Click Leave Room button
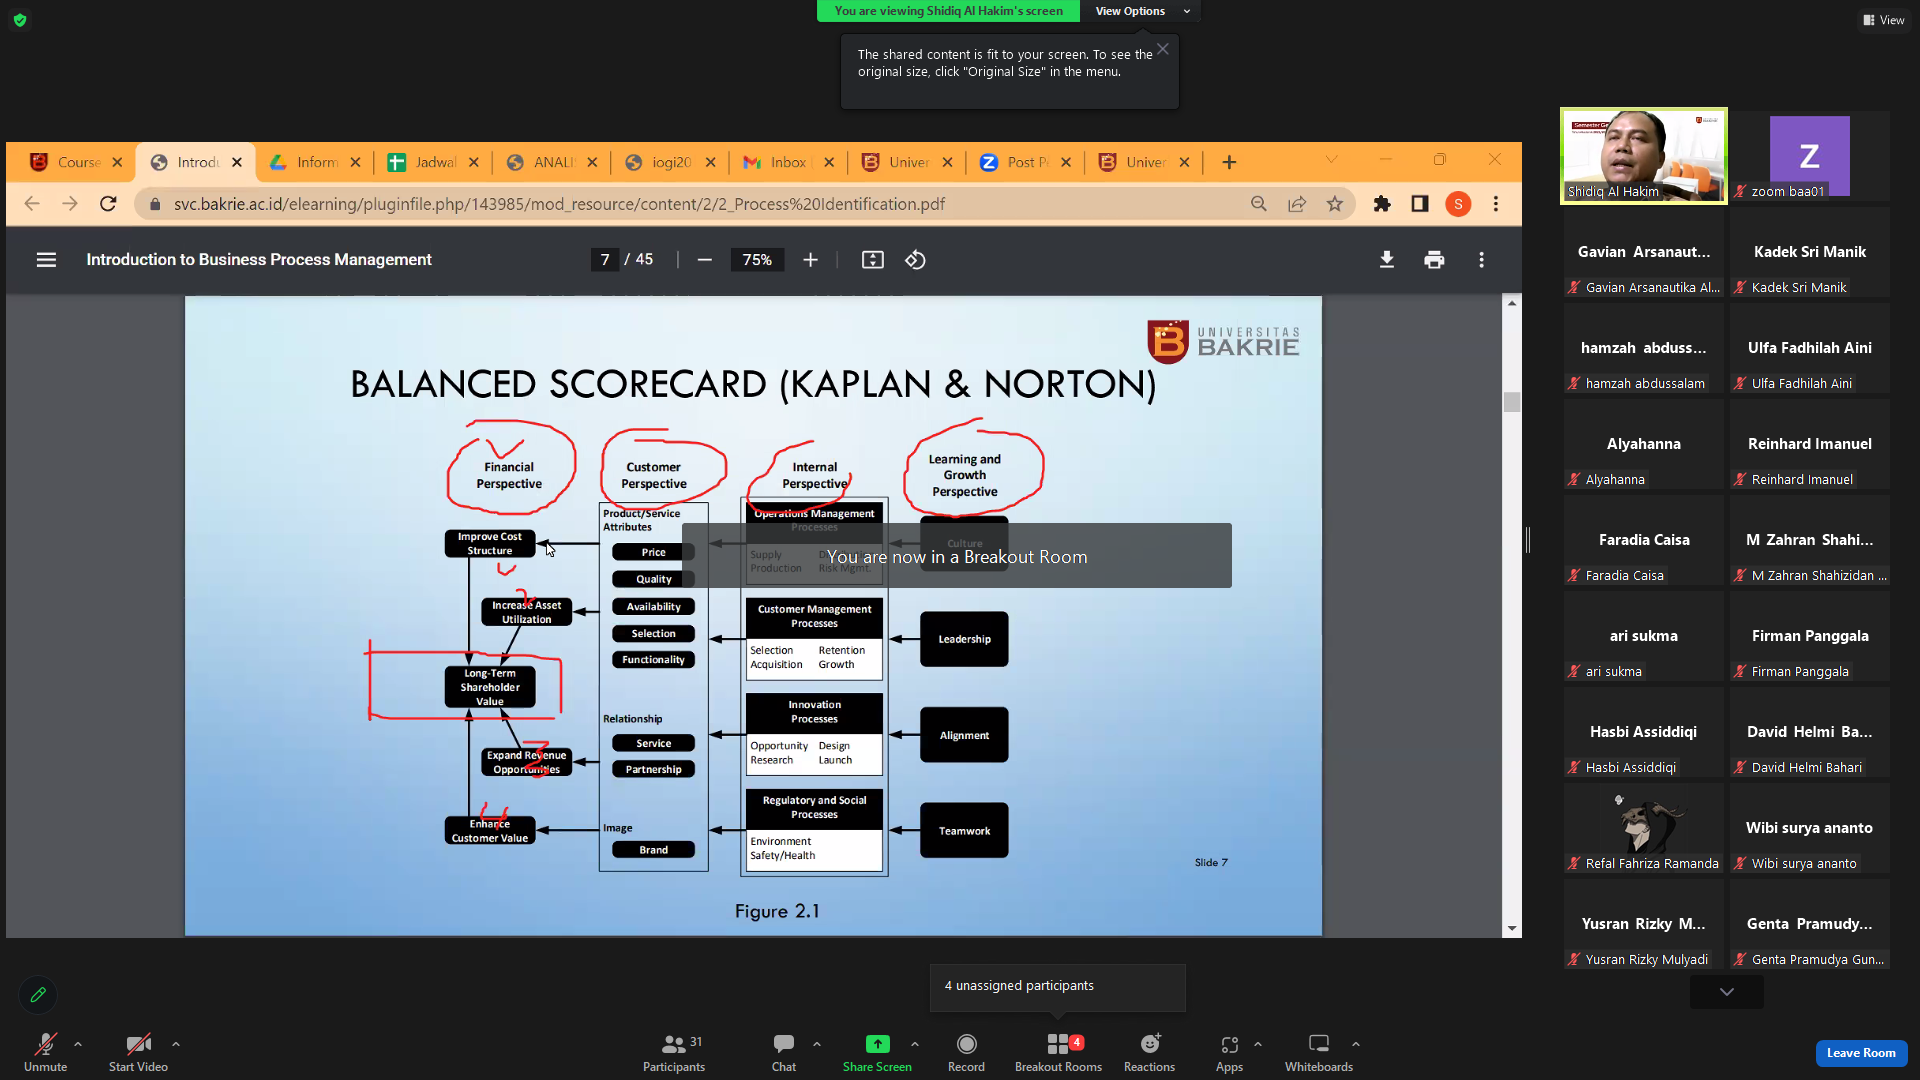Image resolution: width=1920 pixels, height=1080 pixels. click(x=1861, y=1053)
